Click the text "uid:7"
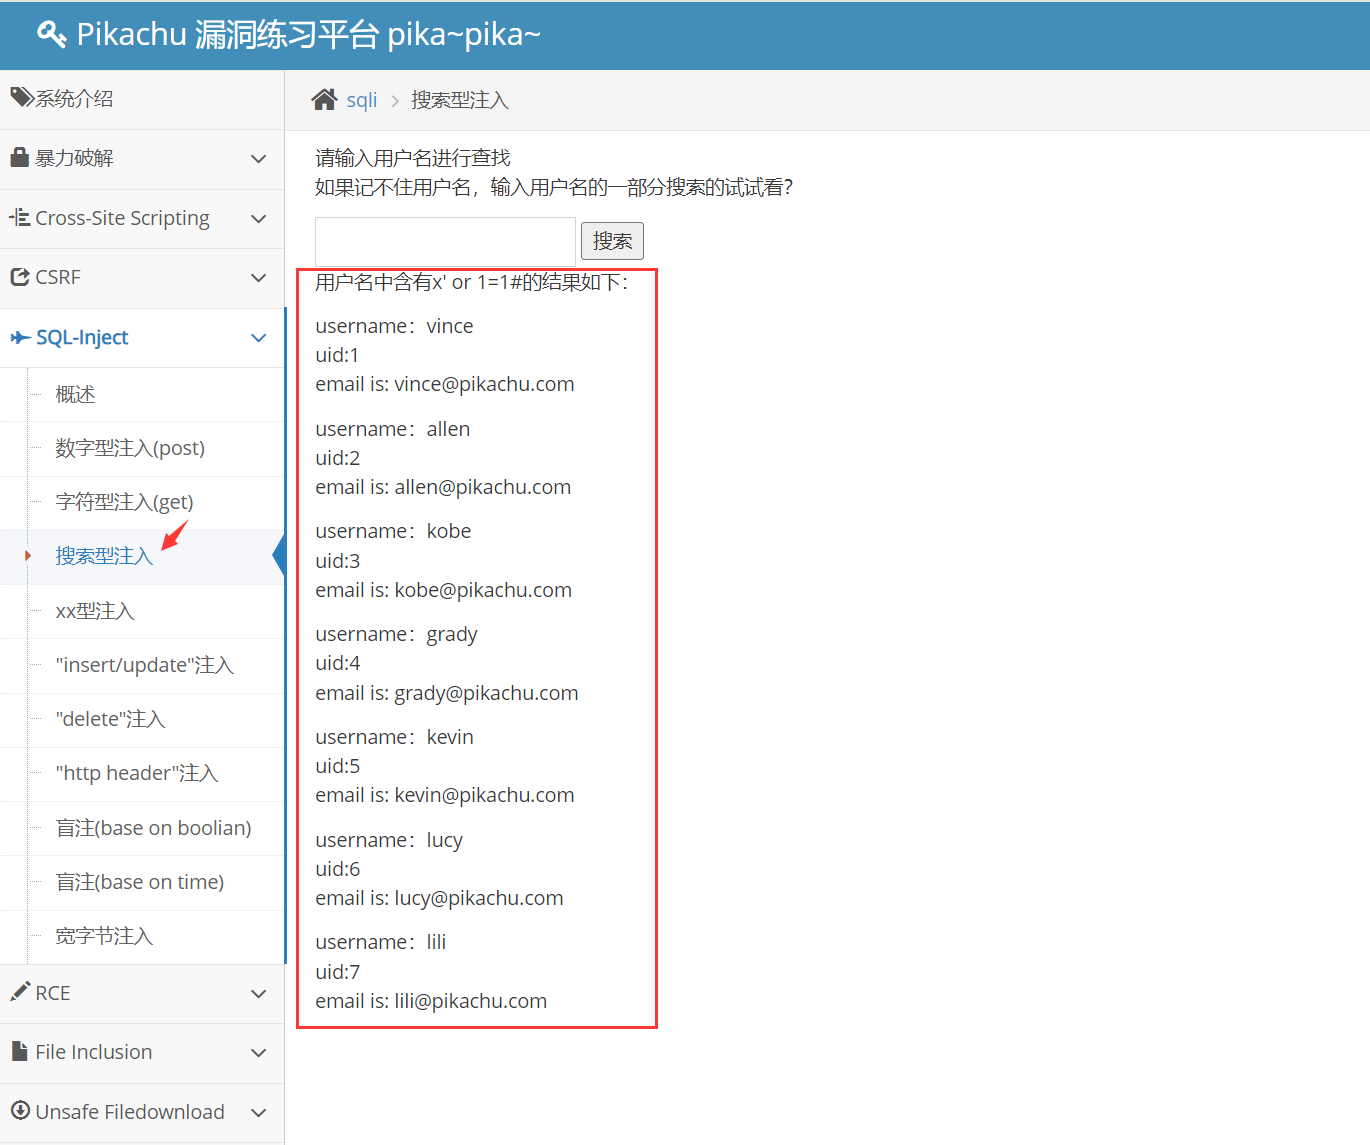This screenshot has width=1370, height=1145. (x=338, y=972)
